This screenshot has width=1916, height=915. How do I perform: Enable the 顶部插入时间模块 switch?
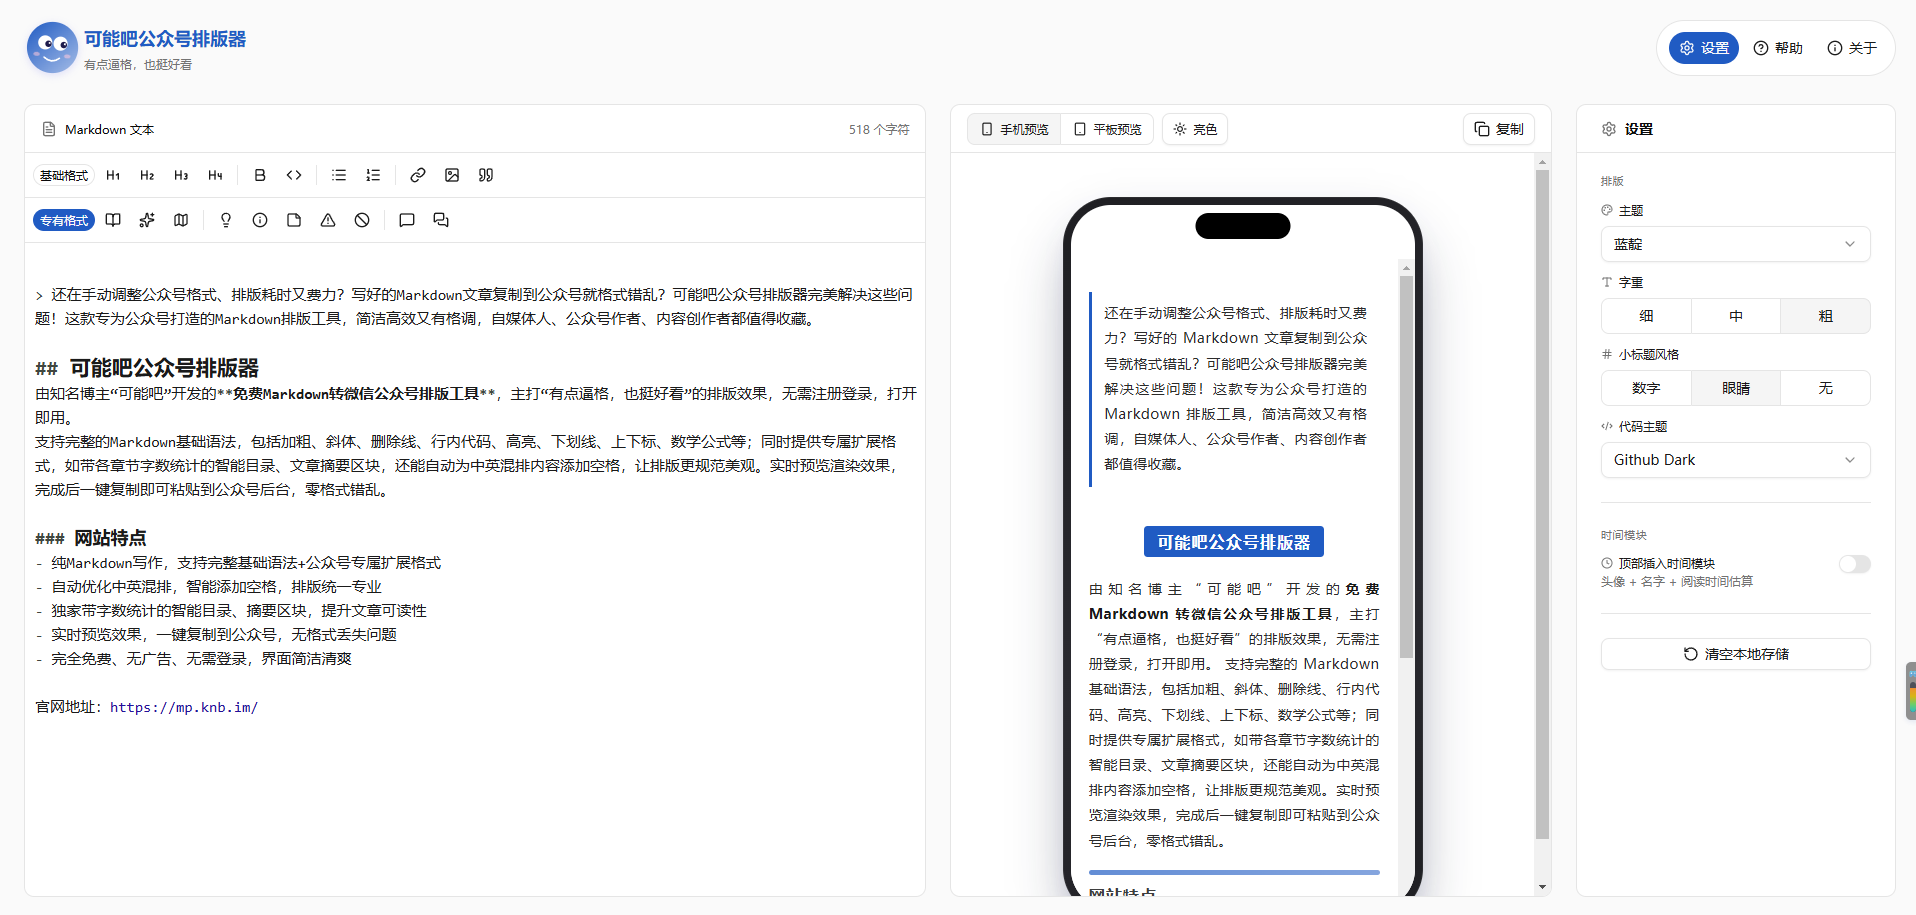[1854, 564]
